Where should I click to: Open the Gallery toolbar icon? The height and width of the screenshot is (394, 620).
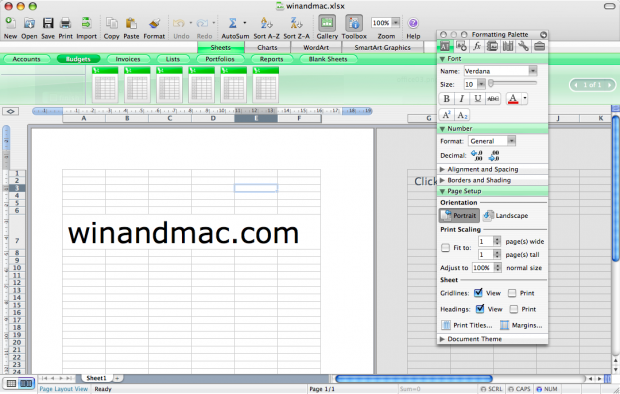327,23
